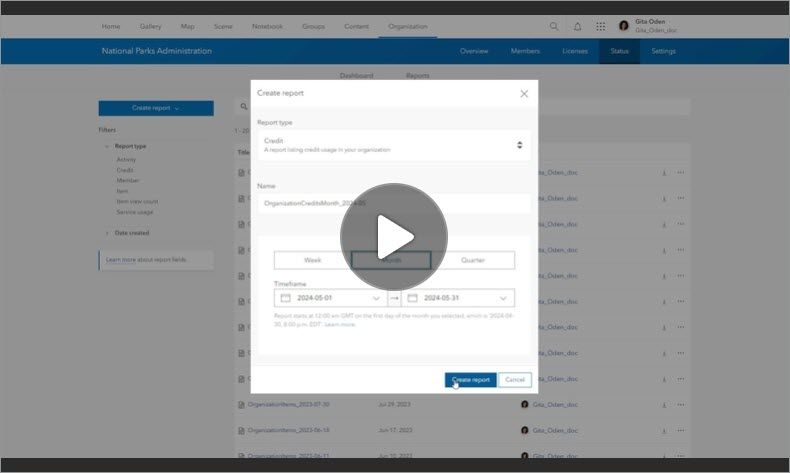The image size is (790, 473).
Task: Select the Week time period option
Action: [x=312, y=260]
